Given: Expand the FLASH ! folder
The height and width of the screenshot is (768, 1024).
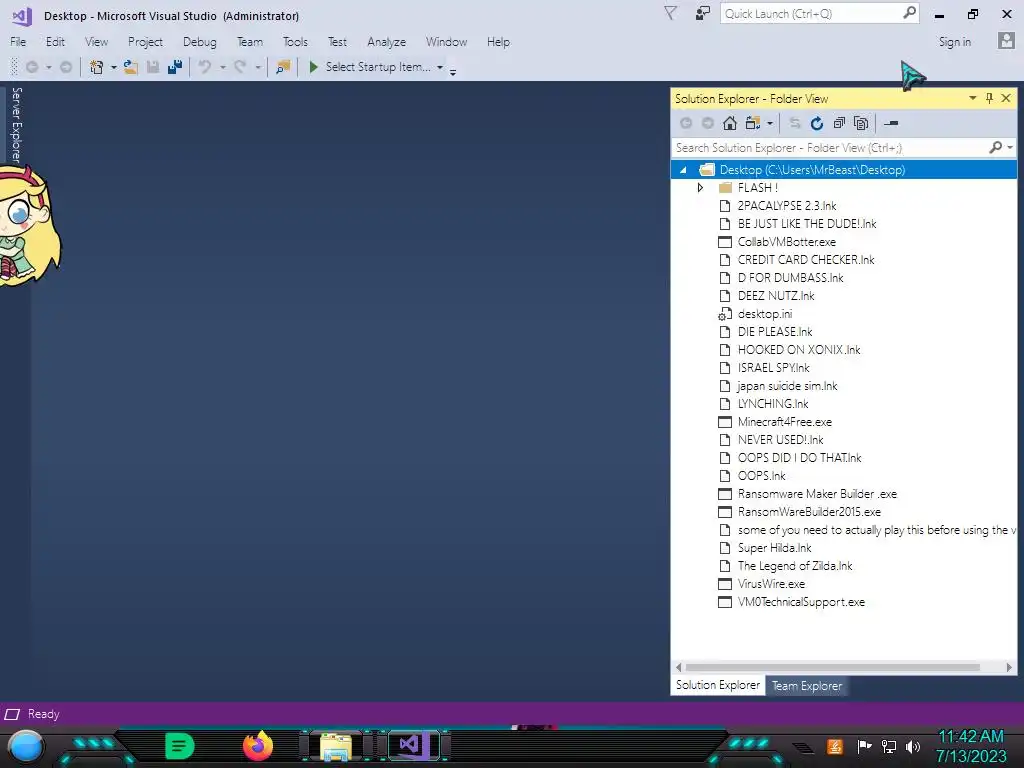Looking at the screenshot, I should coord(700,188).
